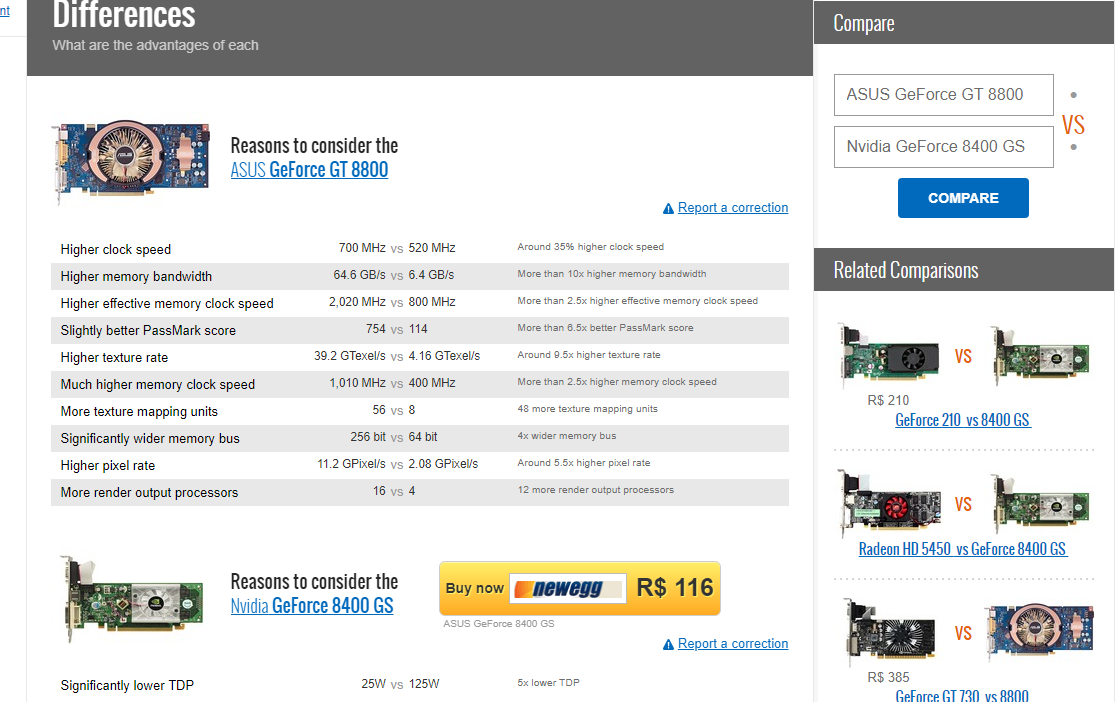
Task: Open GeForce GT 730 vs 8800 comparison link
Action: [962, 696]
